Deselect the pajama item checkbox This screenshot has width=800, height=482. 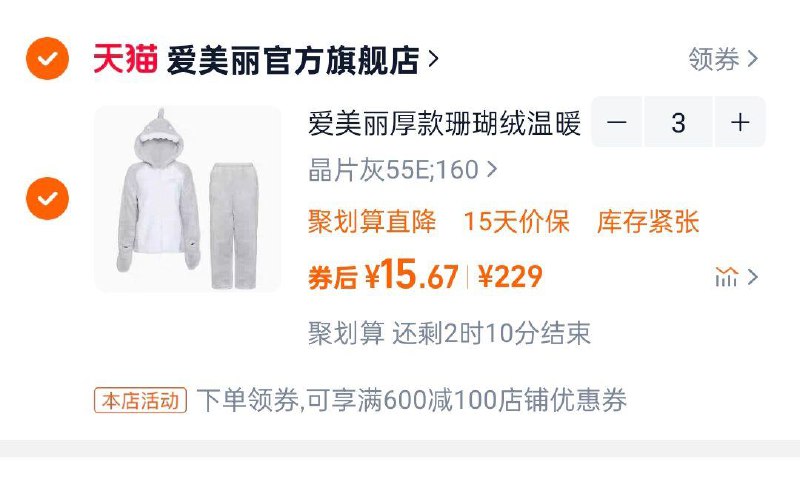(47, 198)
